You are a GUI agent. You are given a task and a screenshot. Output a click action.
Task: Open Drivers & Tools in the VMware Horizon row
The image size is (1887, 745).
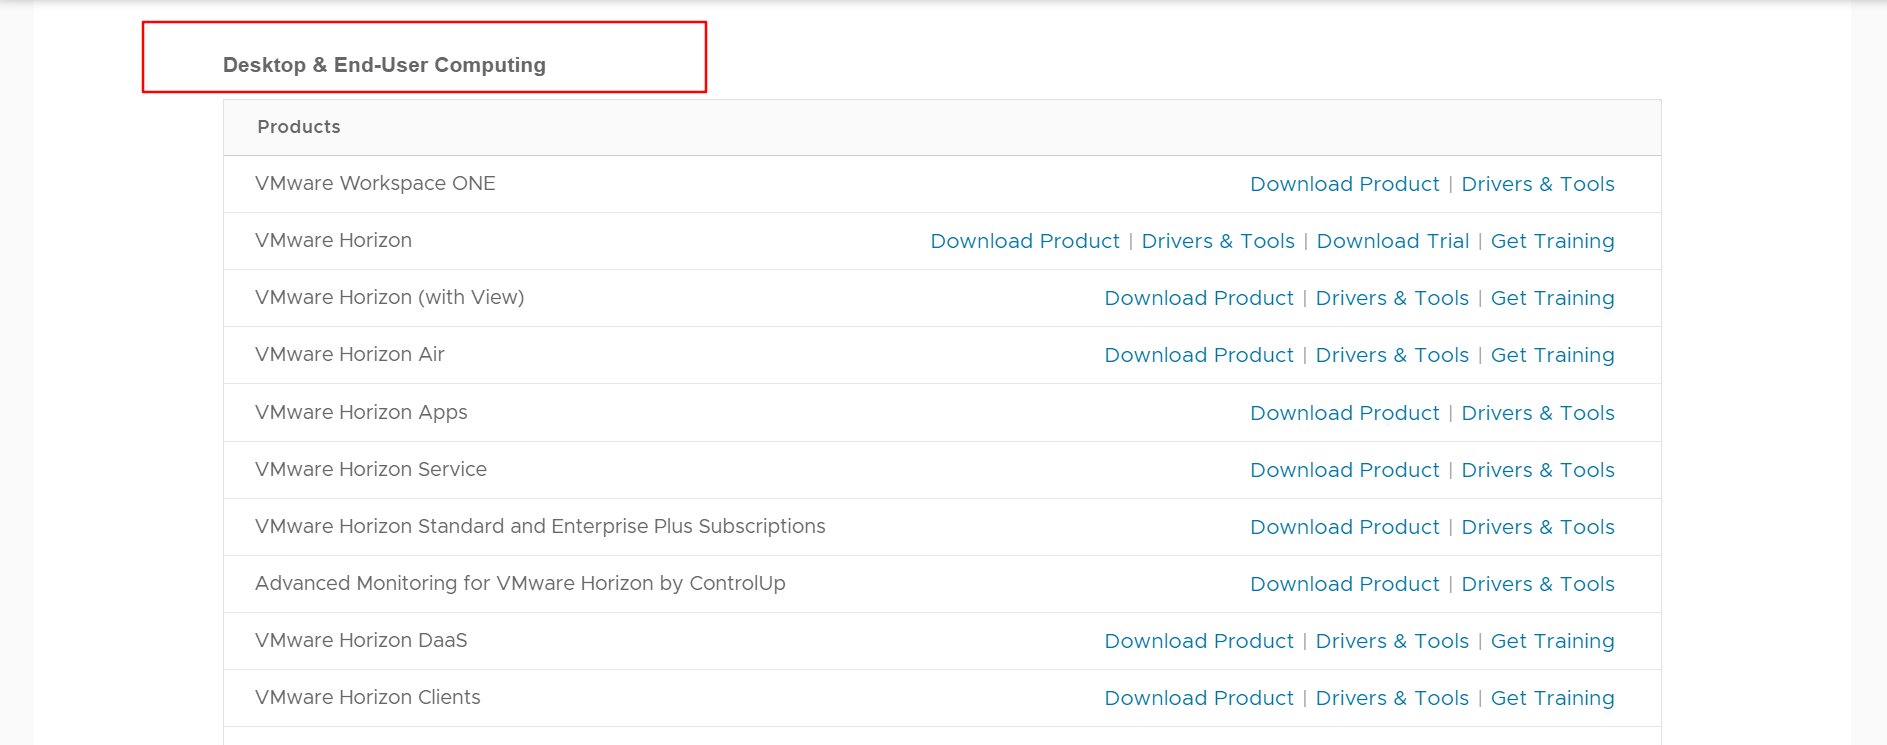[x=1218, y=241]
